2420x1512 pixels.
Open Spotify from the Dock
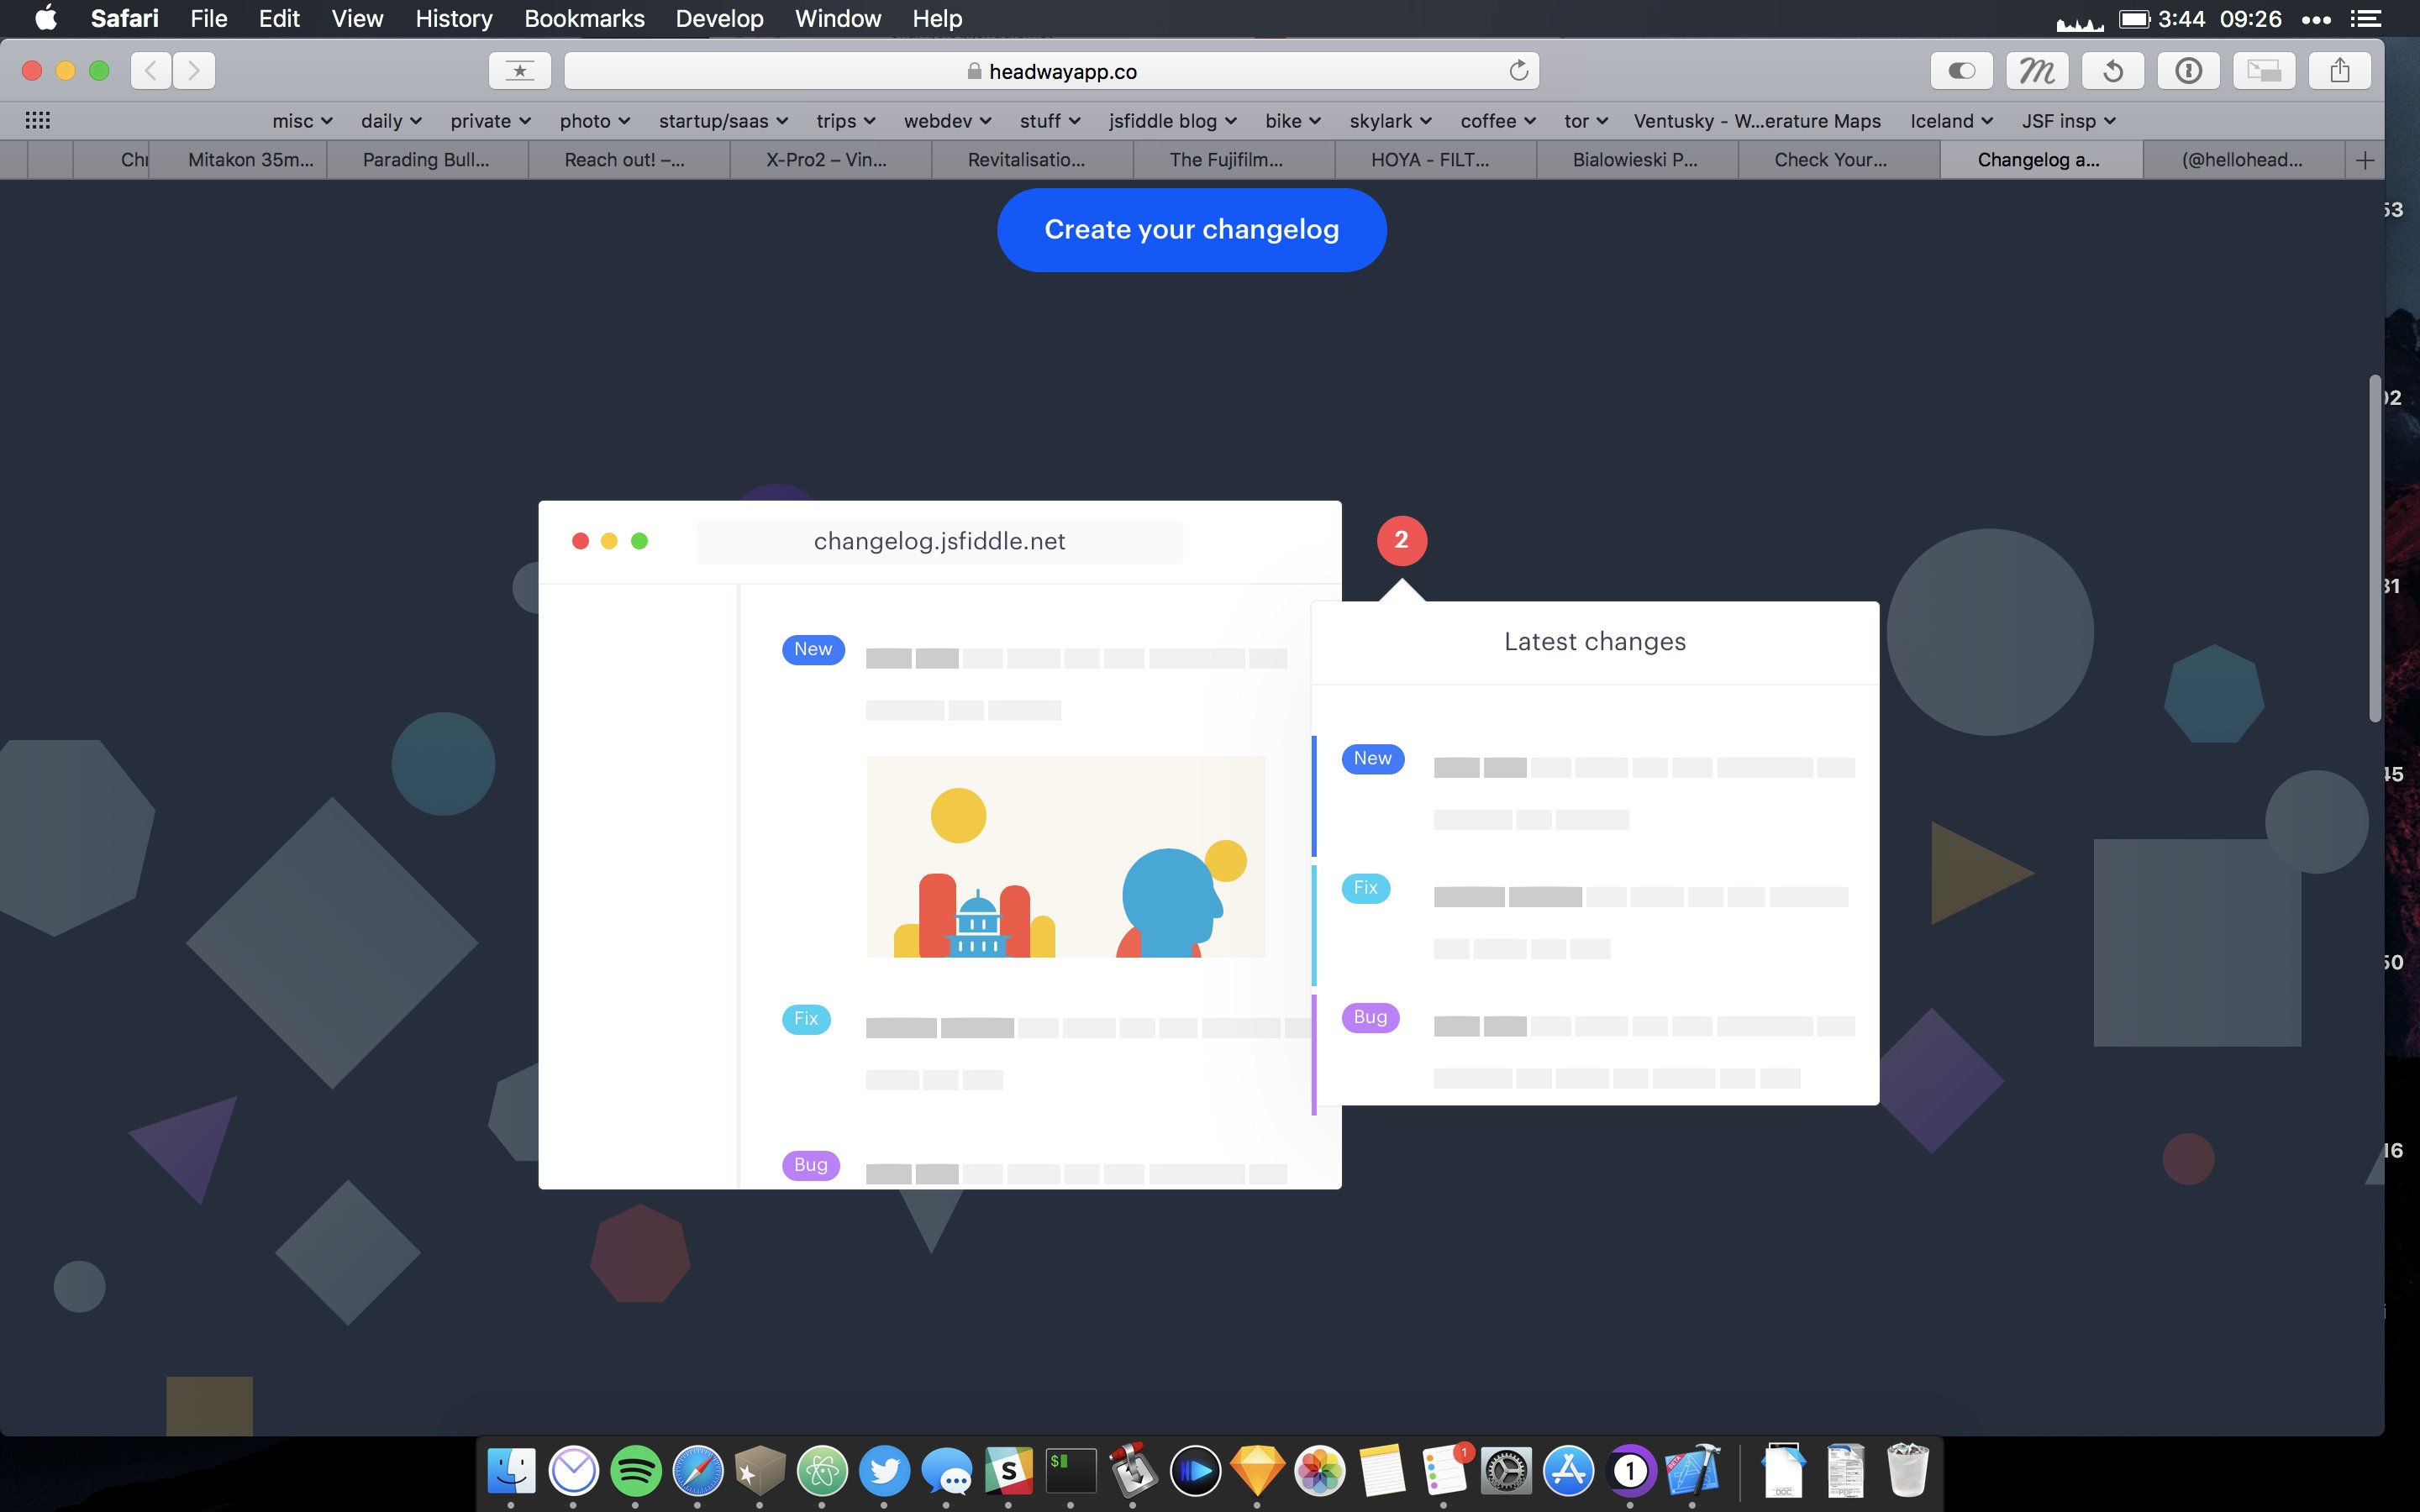635,1471
